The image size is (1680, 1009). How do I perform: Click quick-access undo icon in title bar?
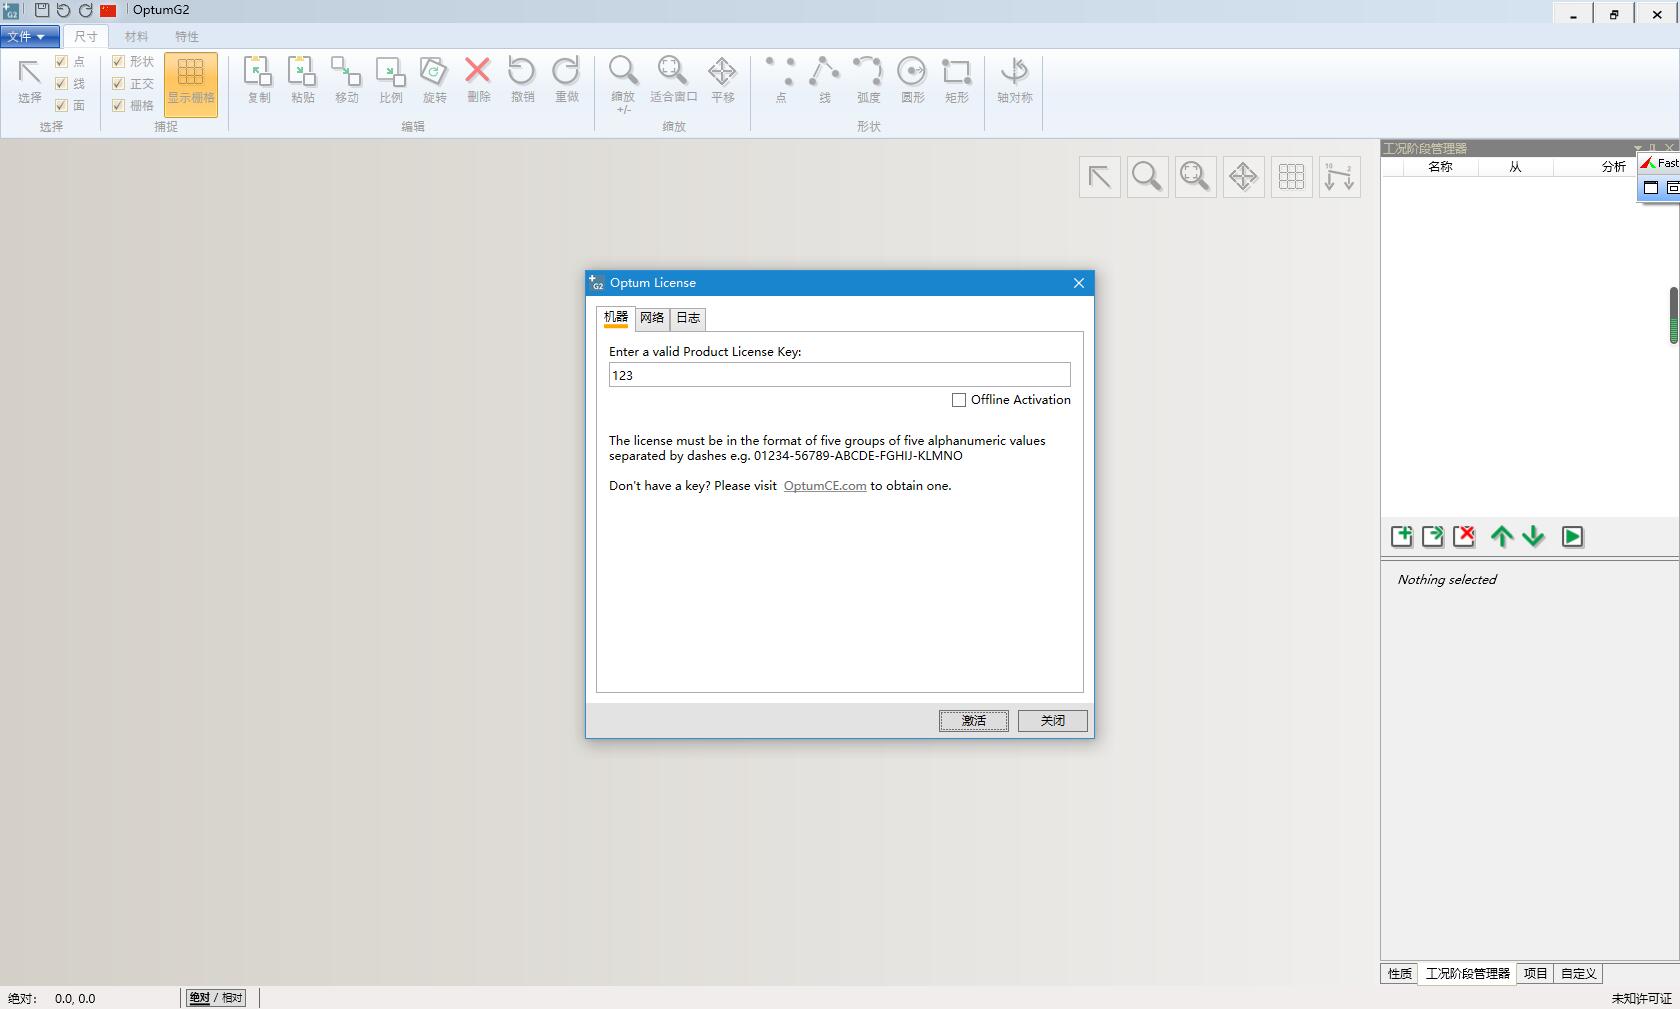click(x=63, y=10)
